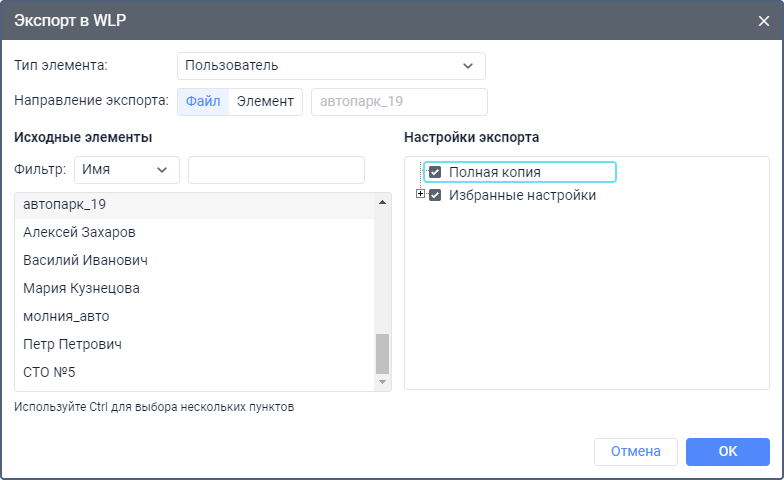The height and width of the screenshot is (480, 784).
Task: Select Мария Кузнецова in the list
Action: point(195,288)
